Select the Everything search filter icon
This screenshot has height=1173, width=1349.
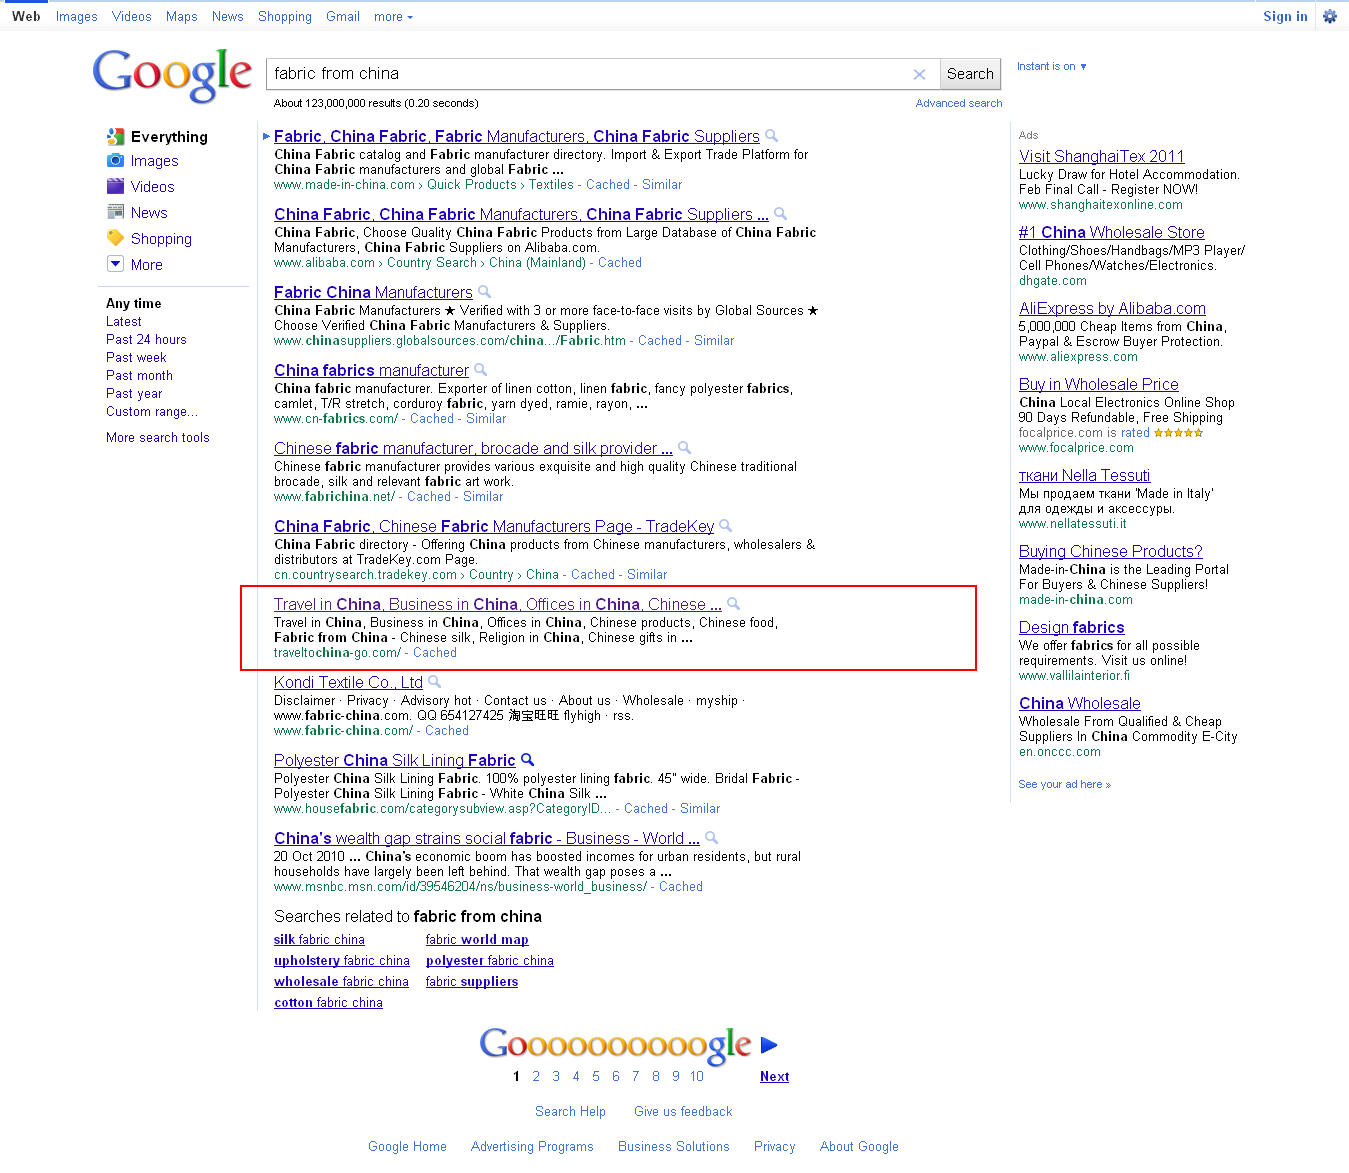point(115,136)
